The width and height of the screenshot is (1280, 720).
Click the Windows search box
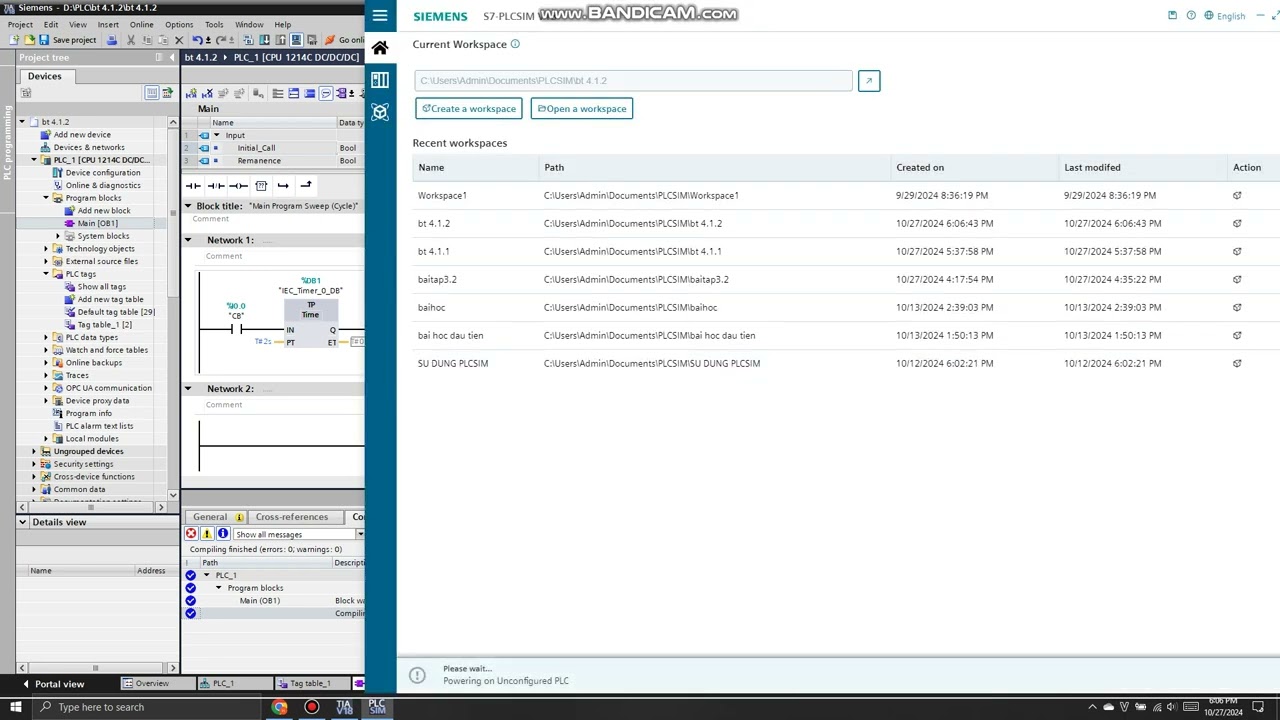point(146,708)
